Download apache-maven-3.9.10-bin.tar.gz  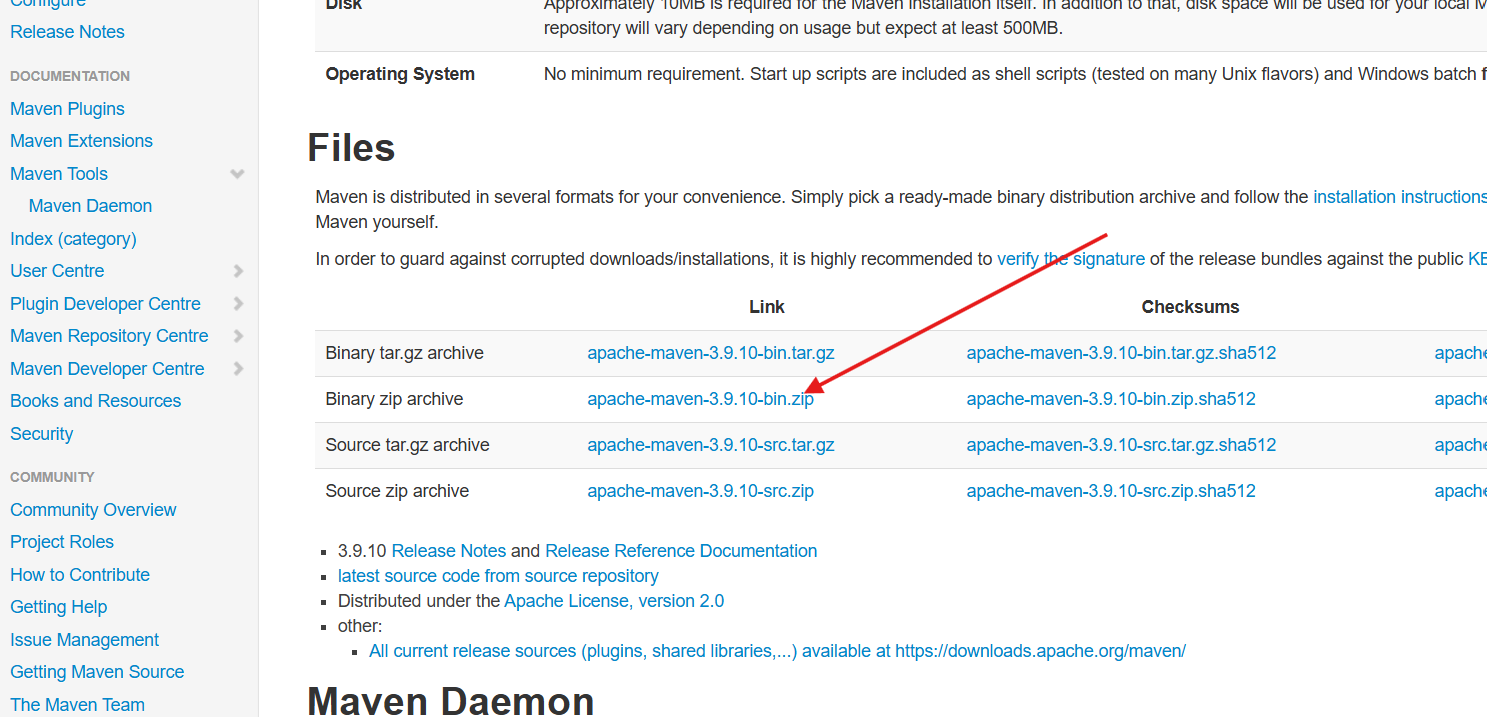click(711, 353)
